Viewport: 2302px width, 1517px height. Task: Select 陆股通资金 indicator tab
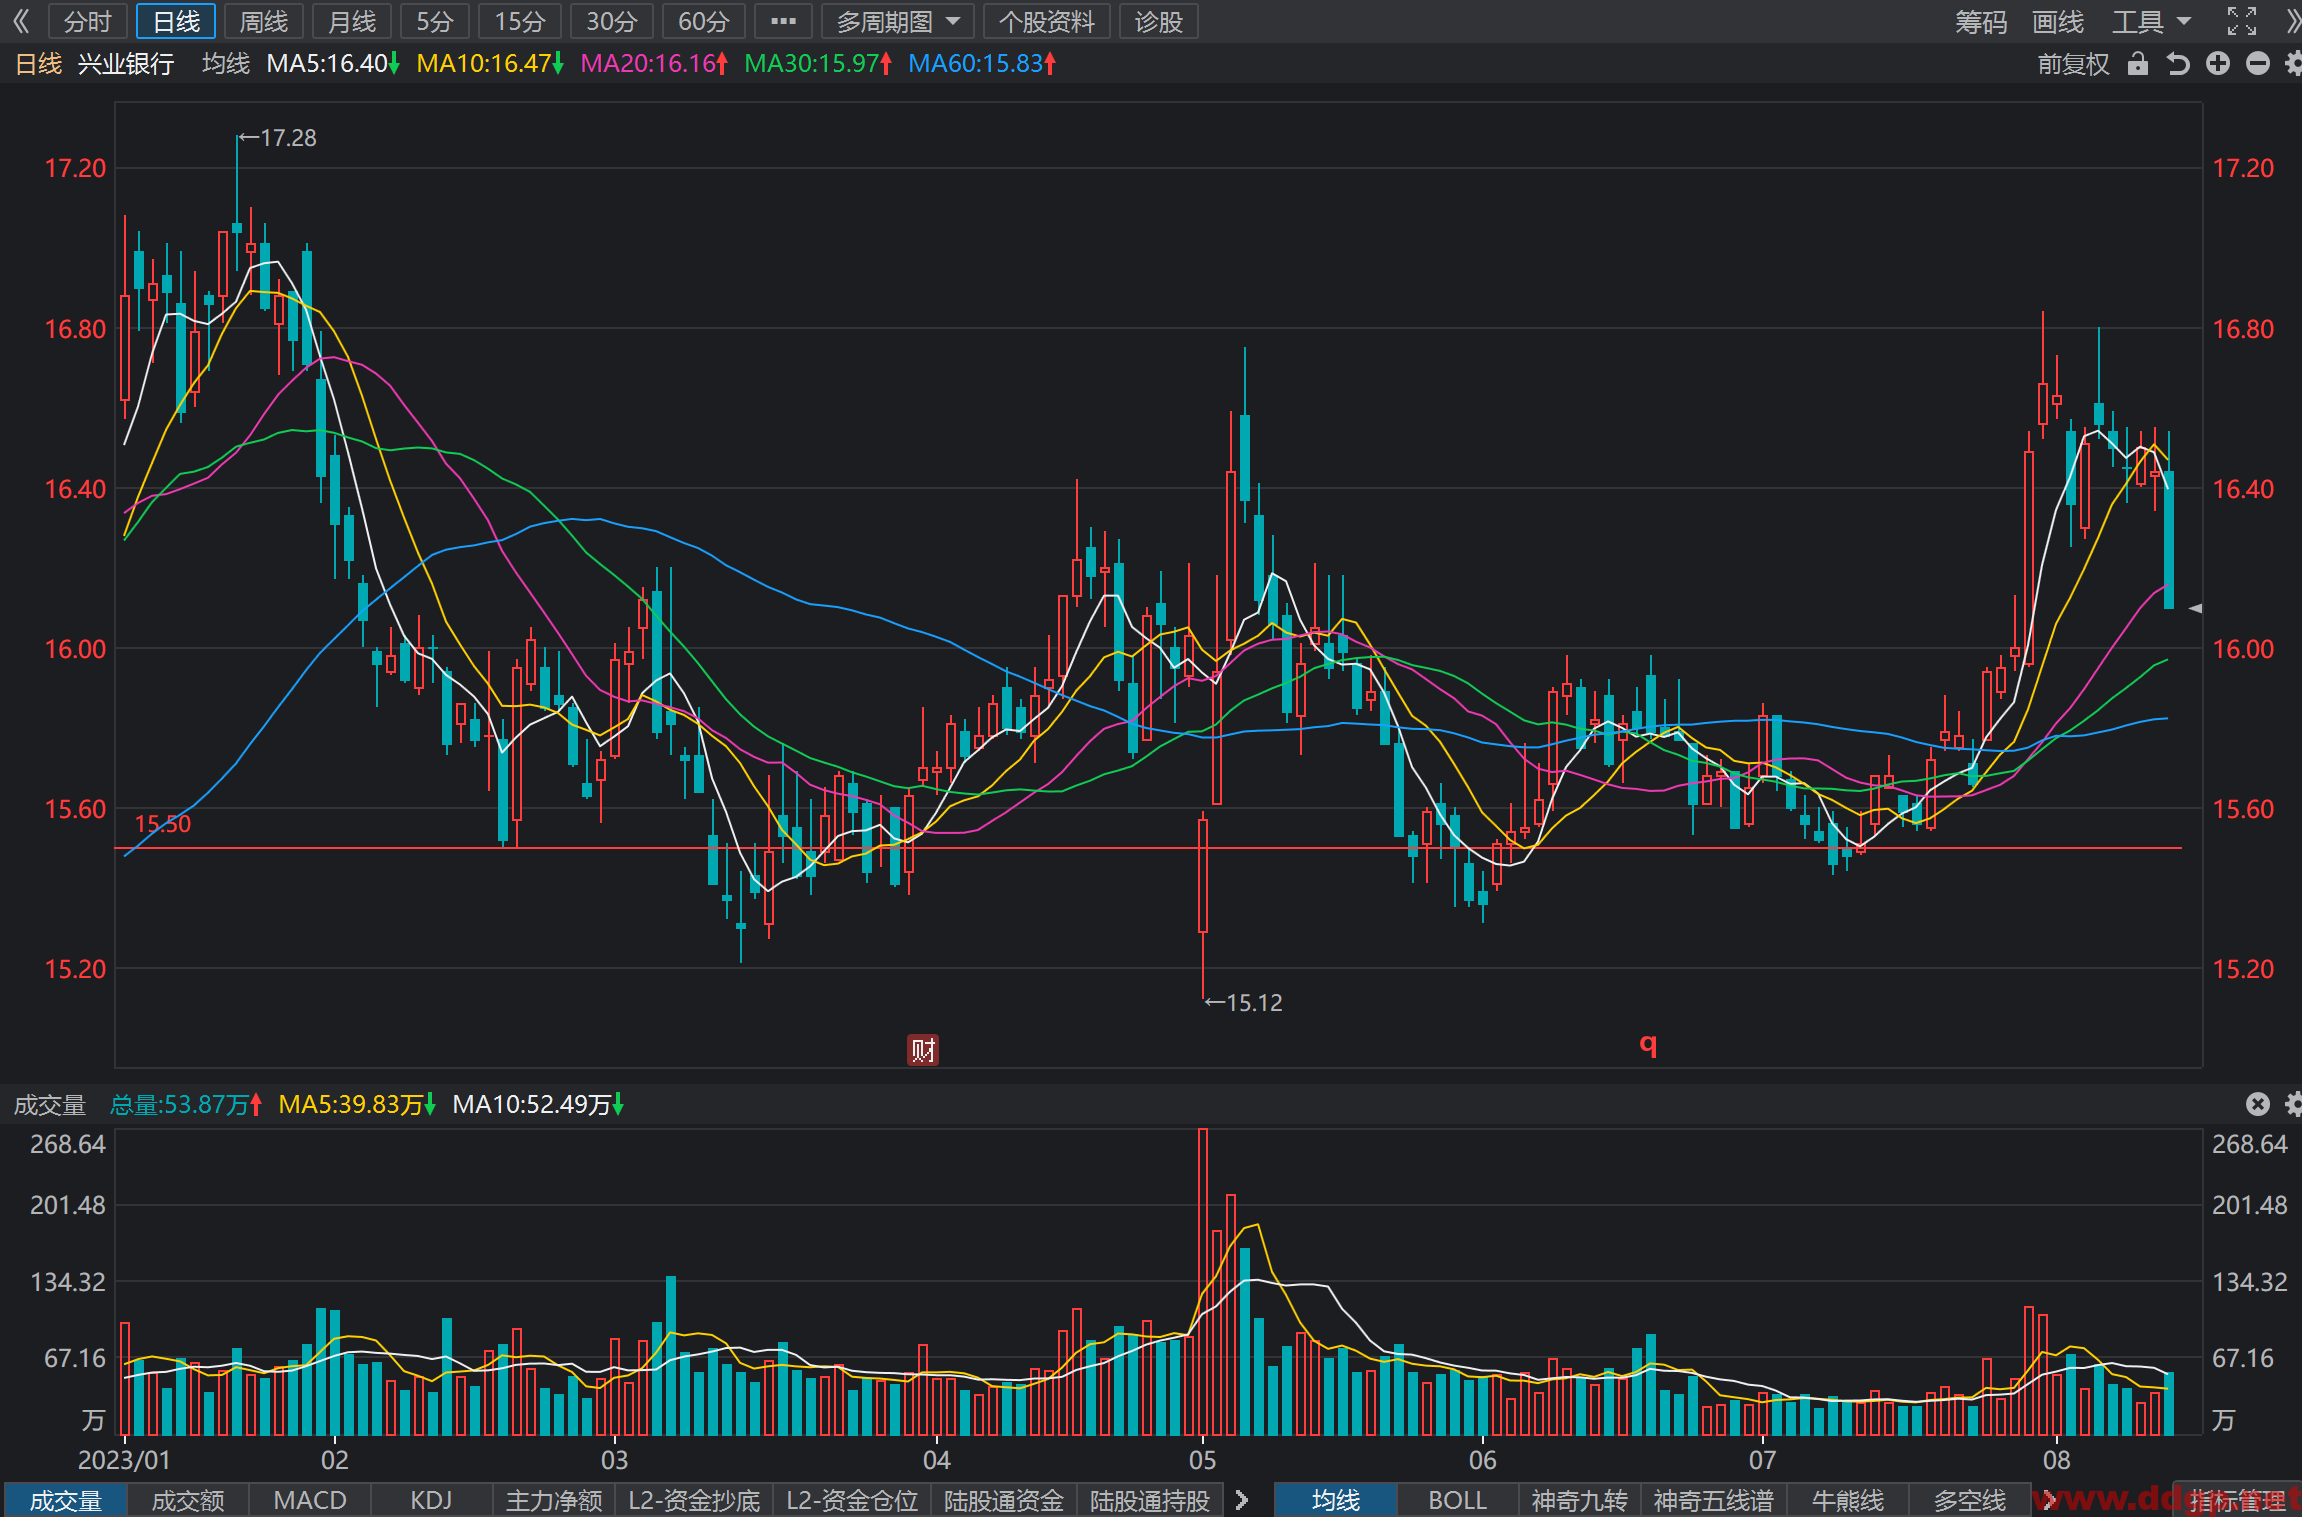pyautogui.click(x=1004, y=1500)
